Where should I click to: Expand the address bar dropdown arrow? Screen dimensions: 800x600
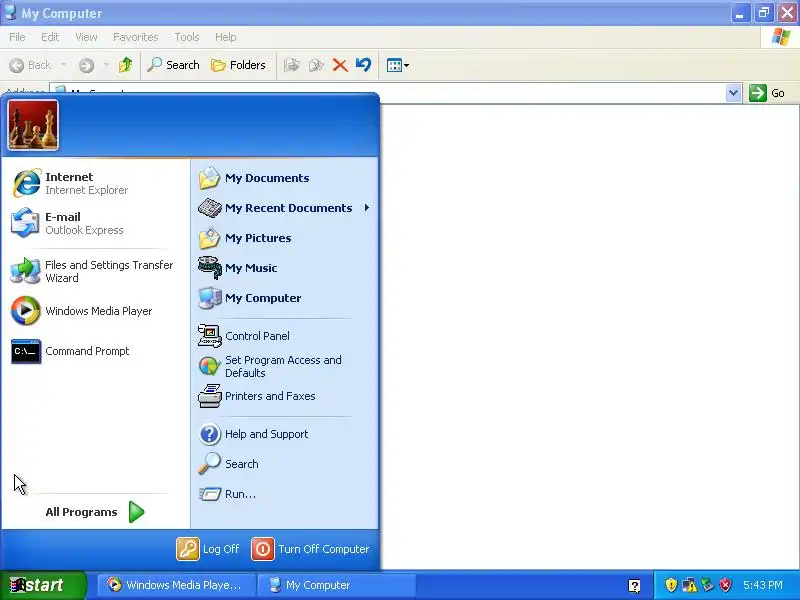click(734, 93)
